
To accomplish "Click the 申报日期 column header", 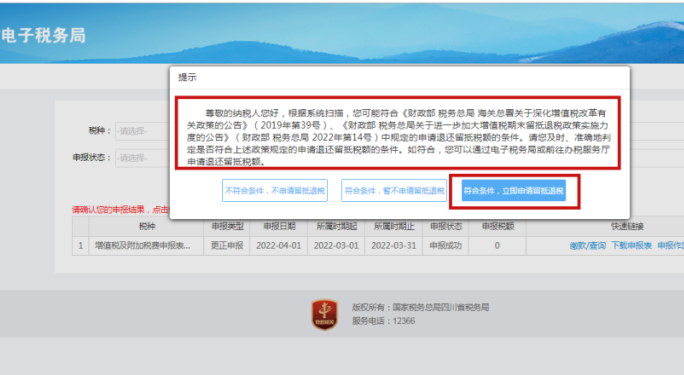I will click(279, 226).
